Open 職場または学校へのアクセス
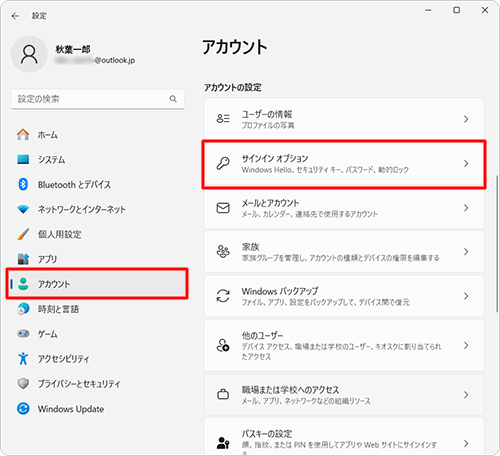Screen dimensions: 500x456 click(344, 395)
